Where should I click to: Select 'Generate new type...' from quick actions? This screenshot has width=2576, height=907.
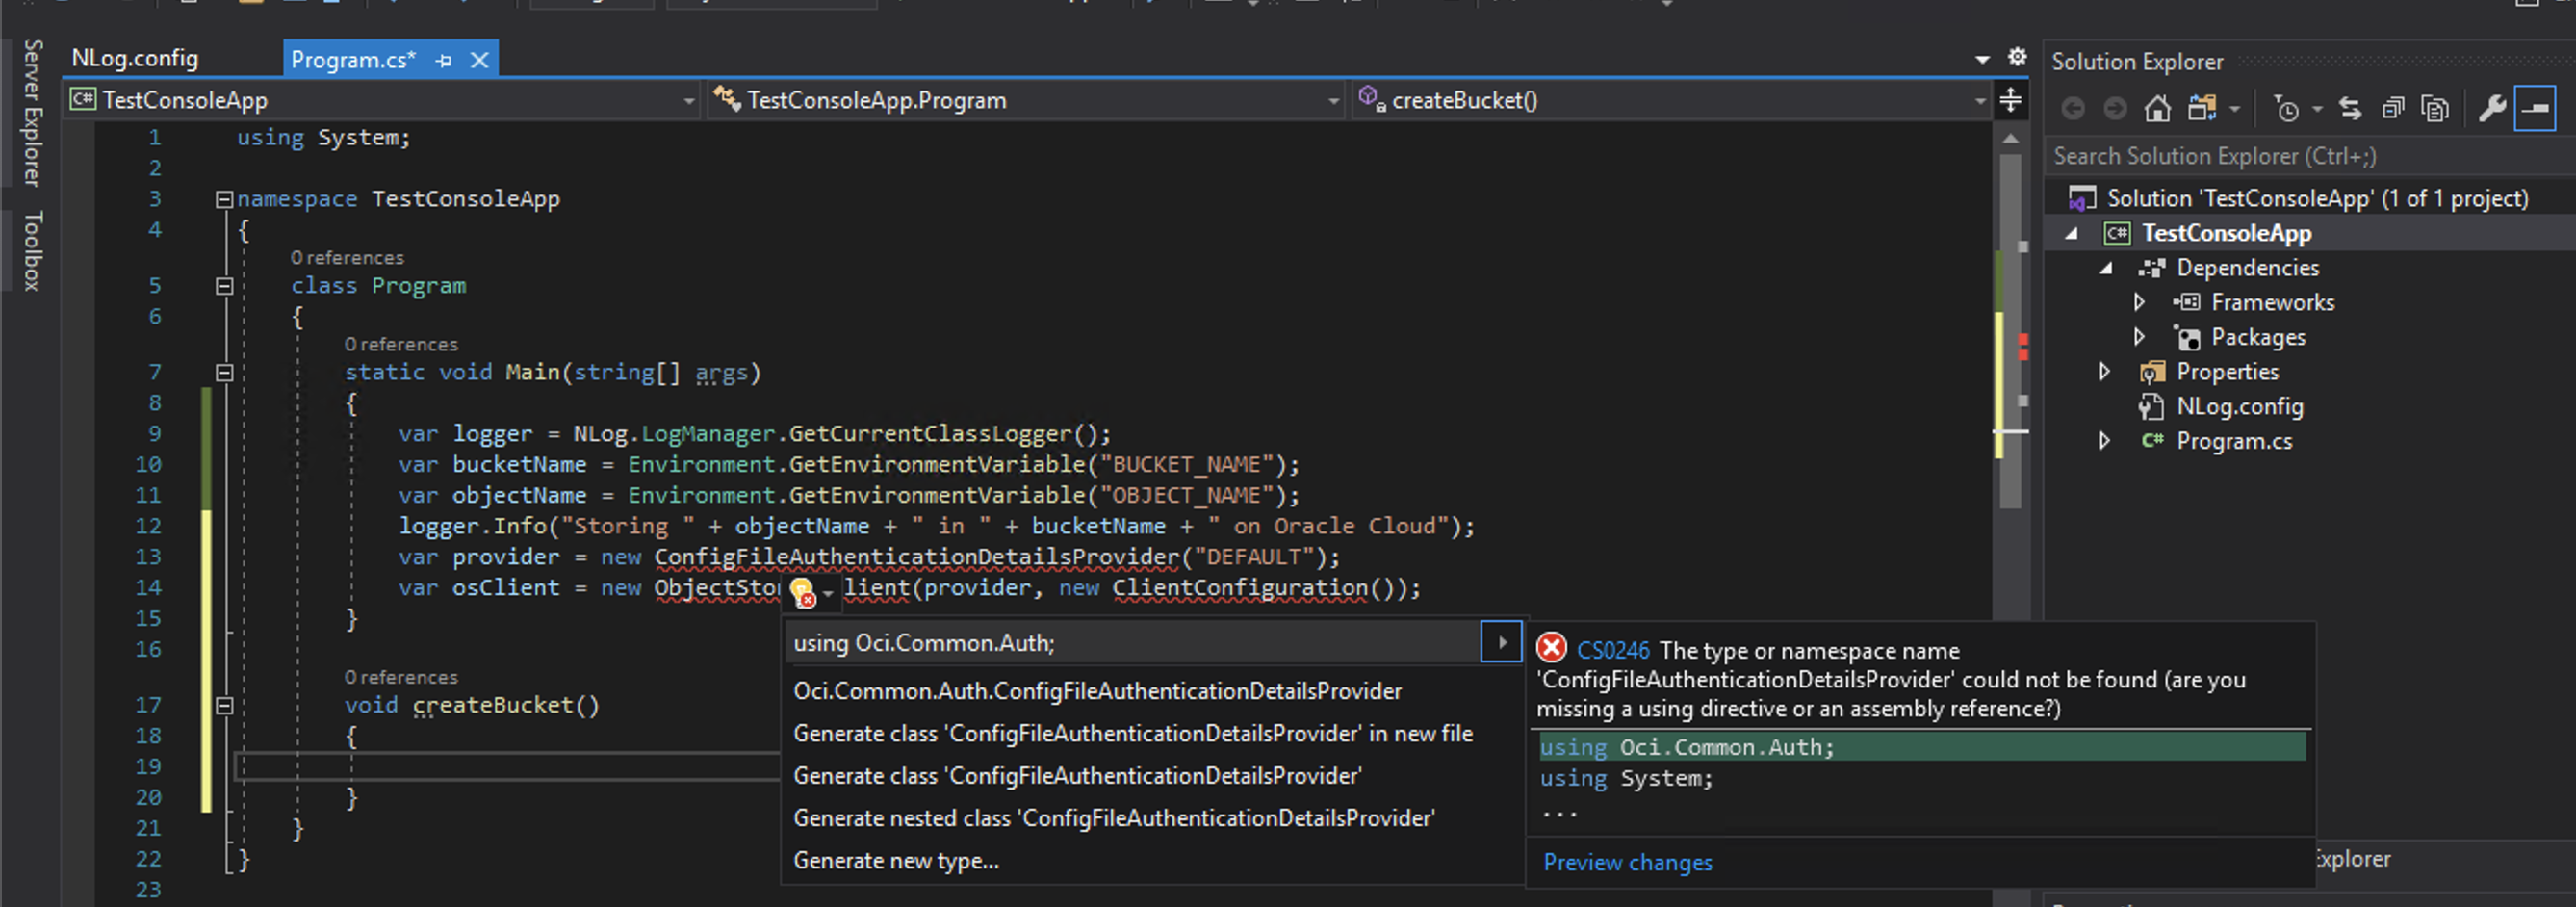(x=896, y=860)
